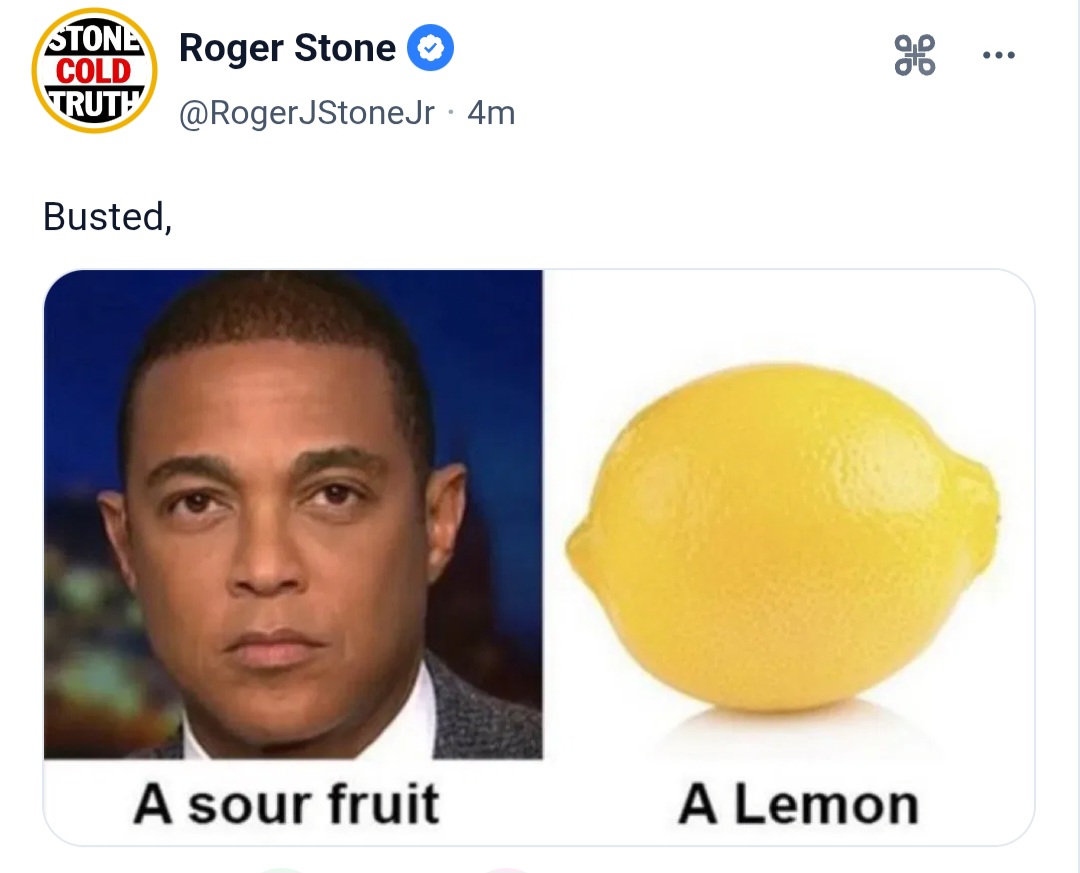Image resolution: width=1080 pixels, height=873 pixels.
Task: Open the post via the 4m timestamp
Action: click(491, 113)
